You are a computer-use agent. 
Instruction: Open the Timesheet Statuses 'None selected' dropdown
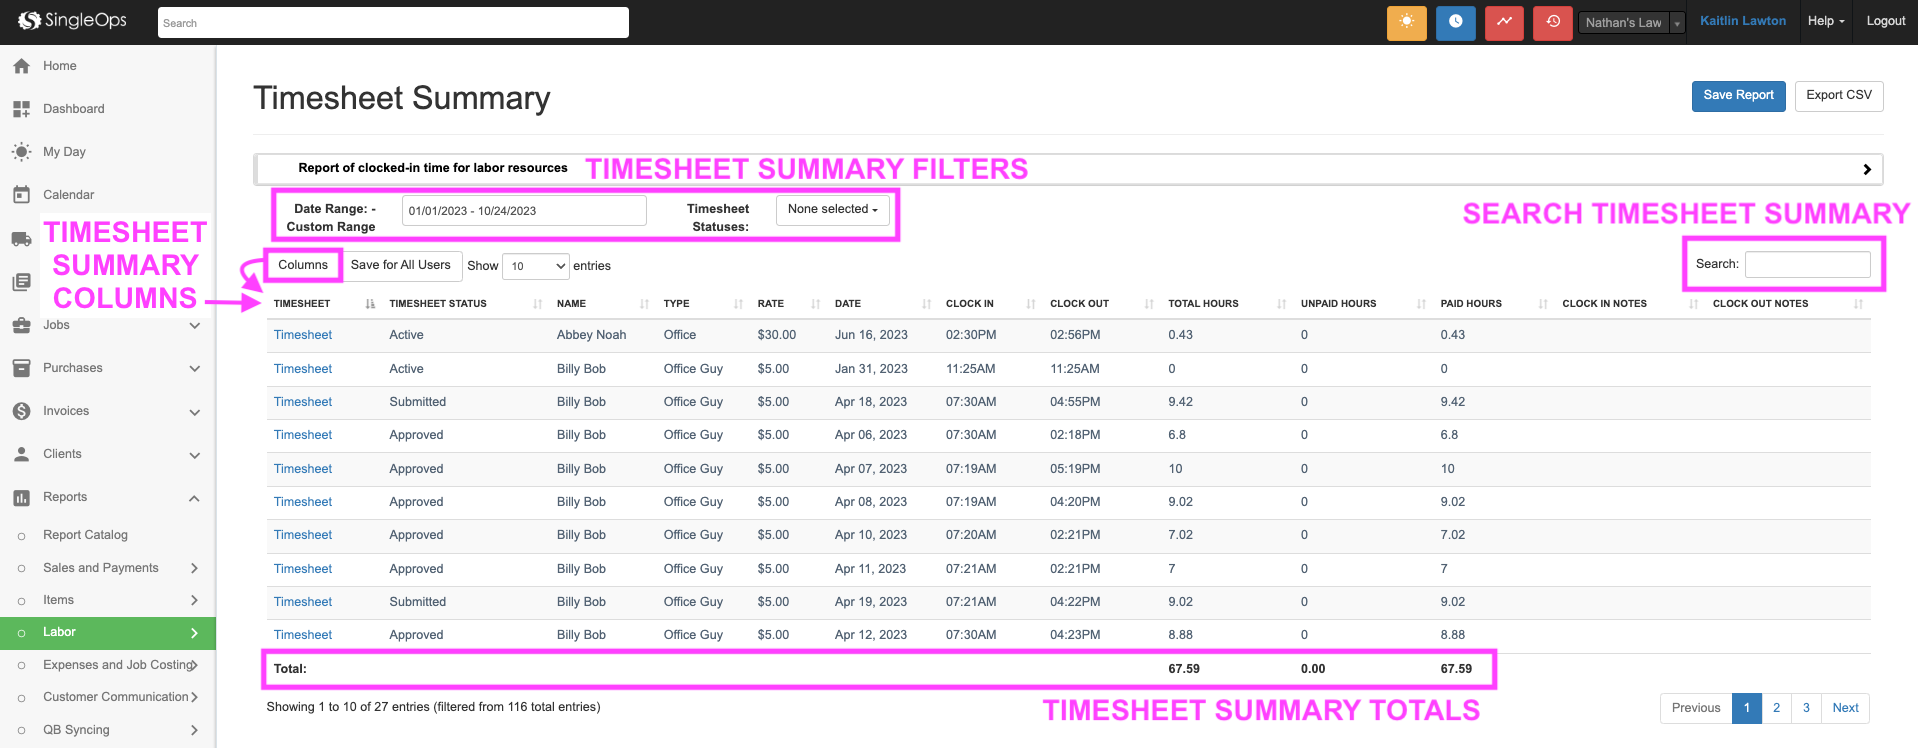coord(832,210)
